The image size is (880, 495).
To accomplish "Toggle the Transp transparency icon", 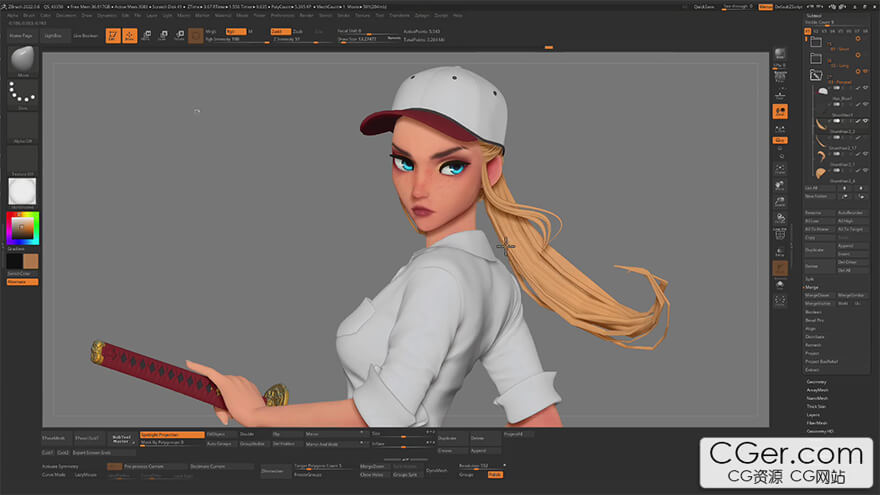I will tap(780, 251).
